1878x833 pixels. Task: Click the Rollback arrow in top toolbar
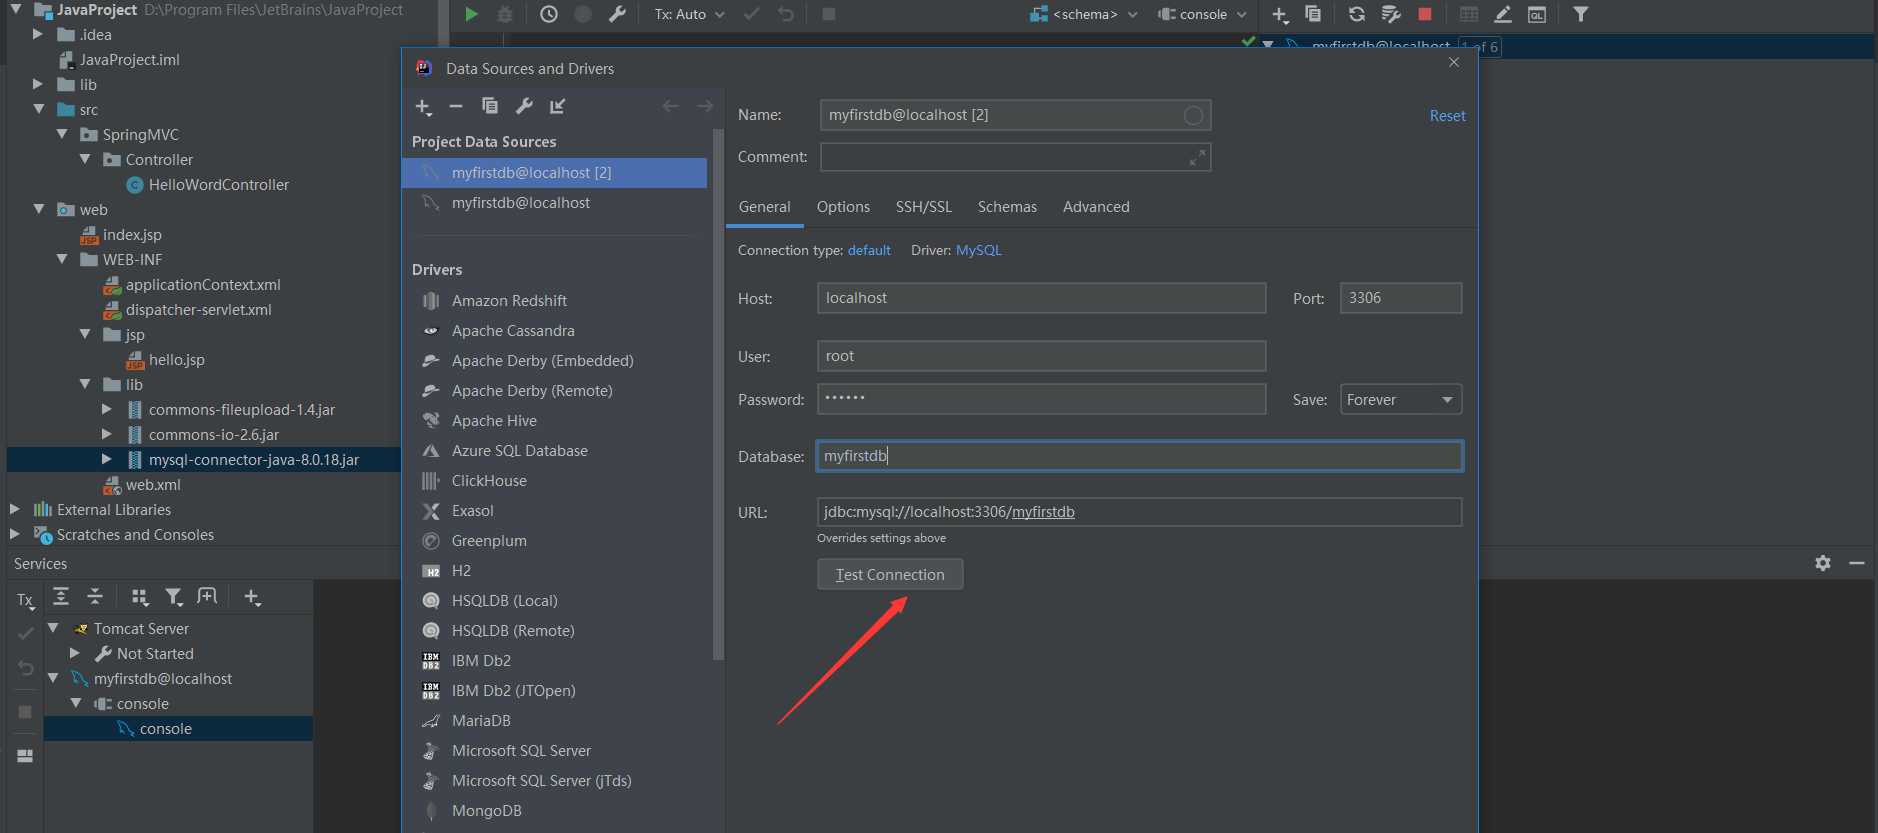point(786,14)
